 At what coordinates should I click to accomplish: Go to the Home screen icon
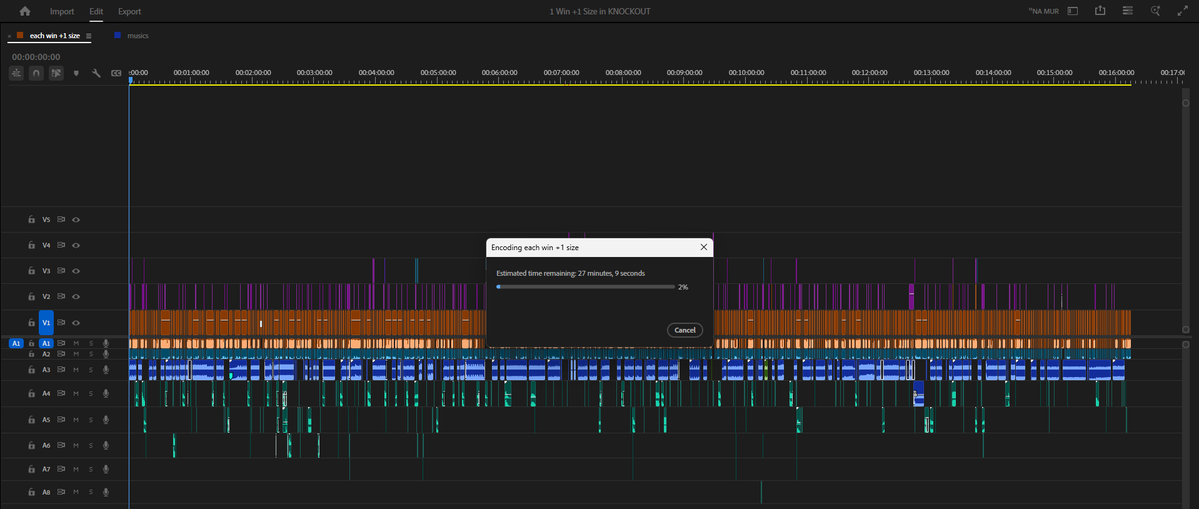25,11
